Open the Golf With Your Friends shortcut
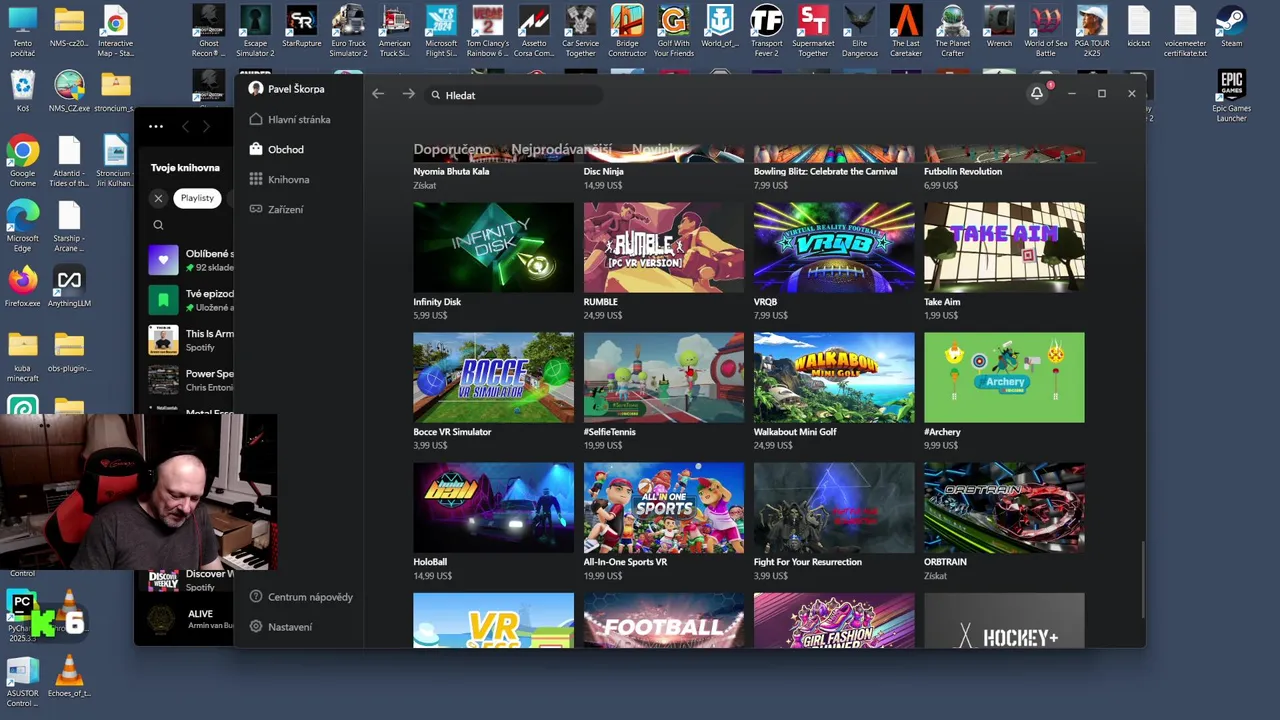Screen dimensions: 1280x720 click(x=674, y=30)
